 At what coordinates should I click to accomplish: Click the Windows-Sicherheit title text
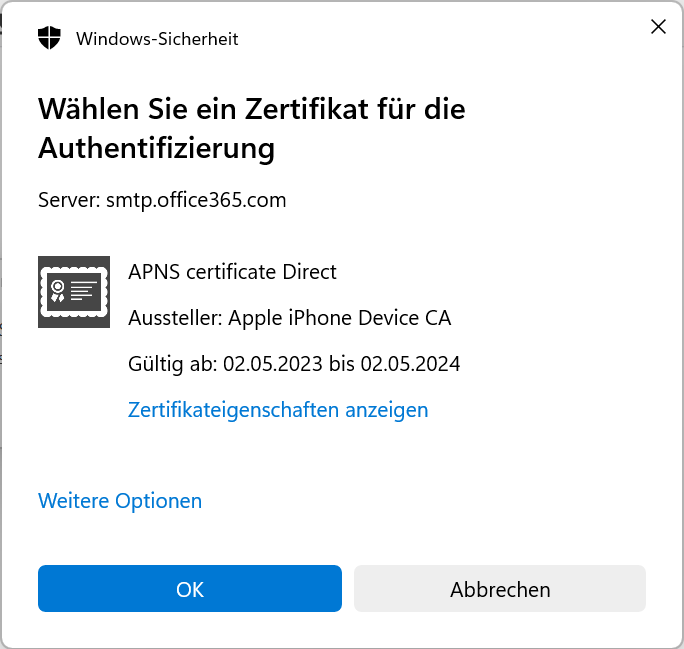157,39
